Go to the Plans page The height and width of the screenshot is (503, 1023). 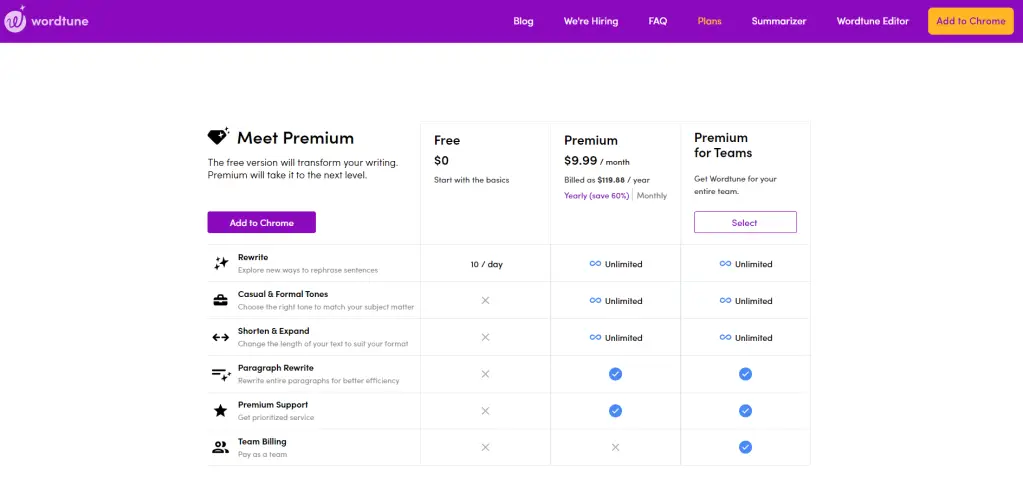click(709, 21)
